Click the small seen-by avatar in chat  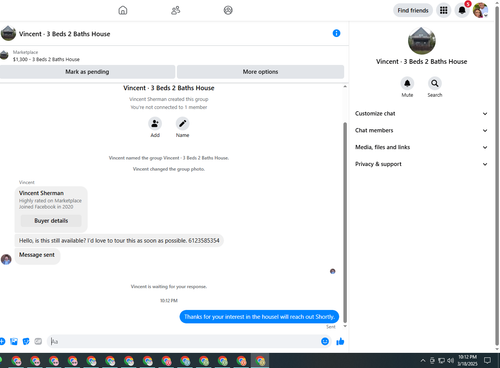click(332, 271)
